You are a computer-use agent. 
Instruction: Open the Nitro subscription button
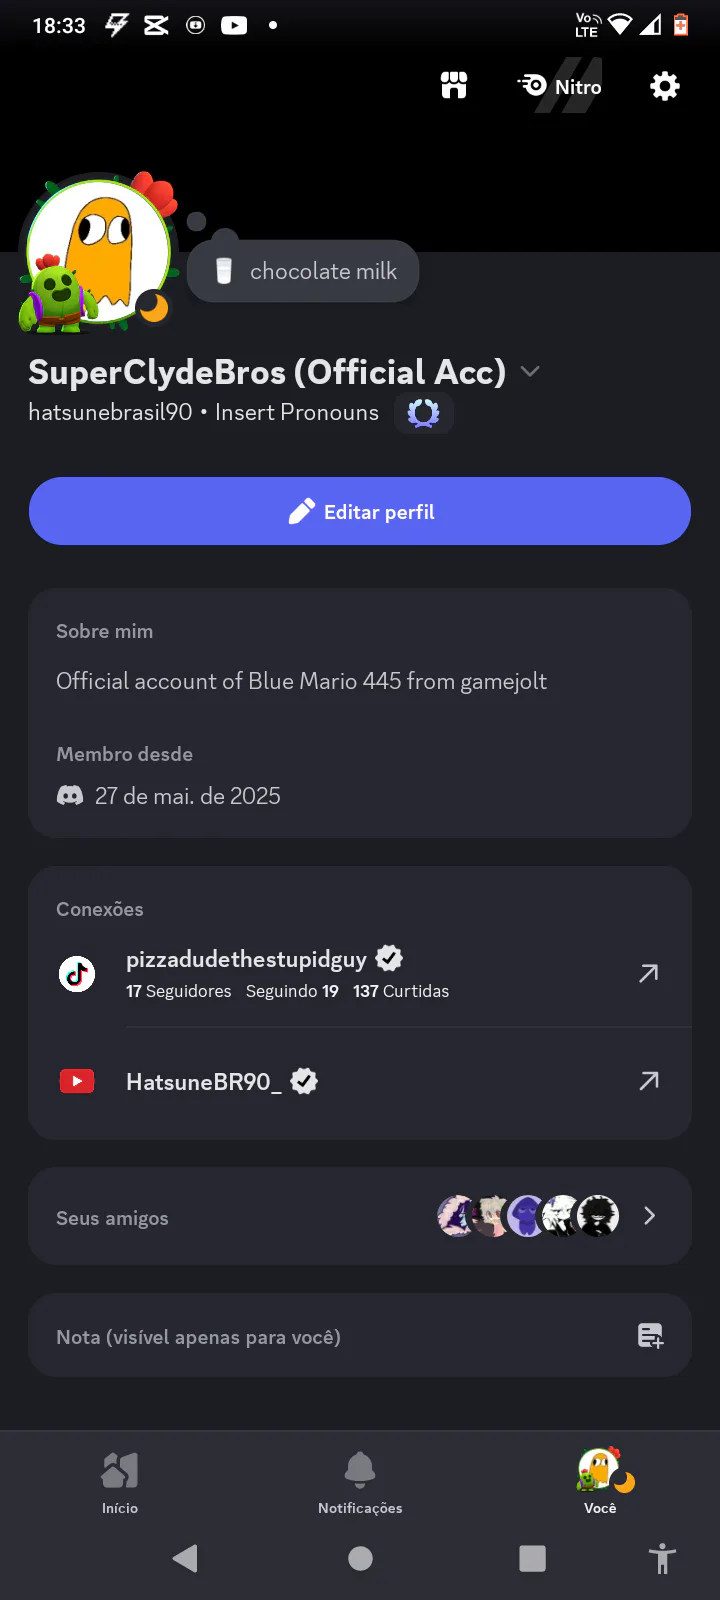pos(560,86)
